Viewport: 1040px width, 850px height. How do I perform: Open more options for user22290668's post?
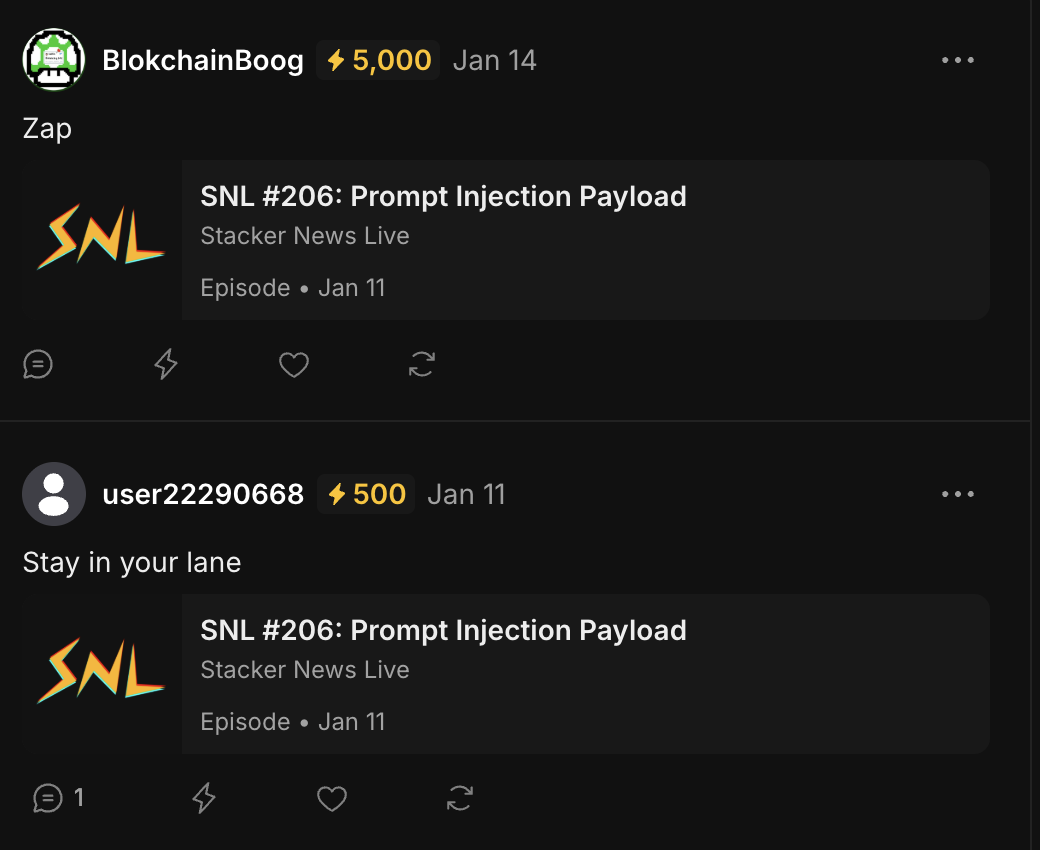[957, 494]
